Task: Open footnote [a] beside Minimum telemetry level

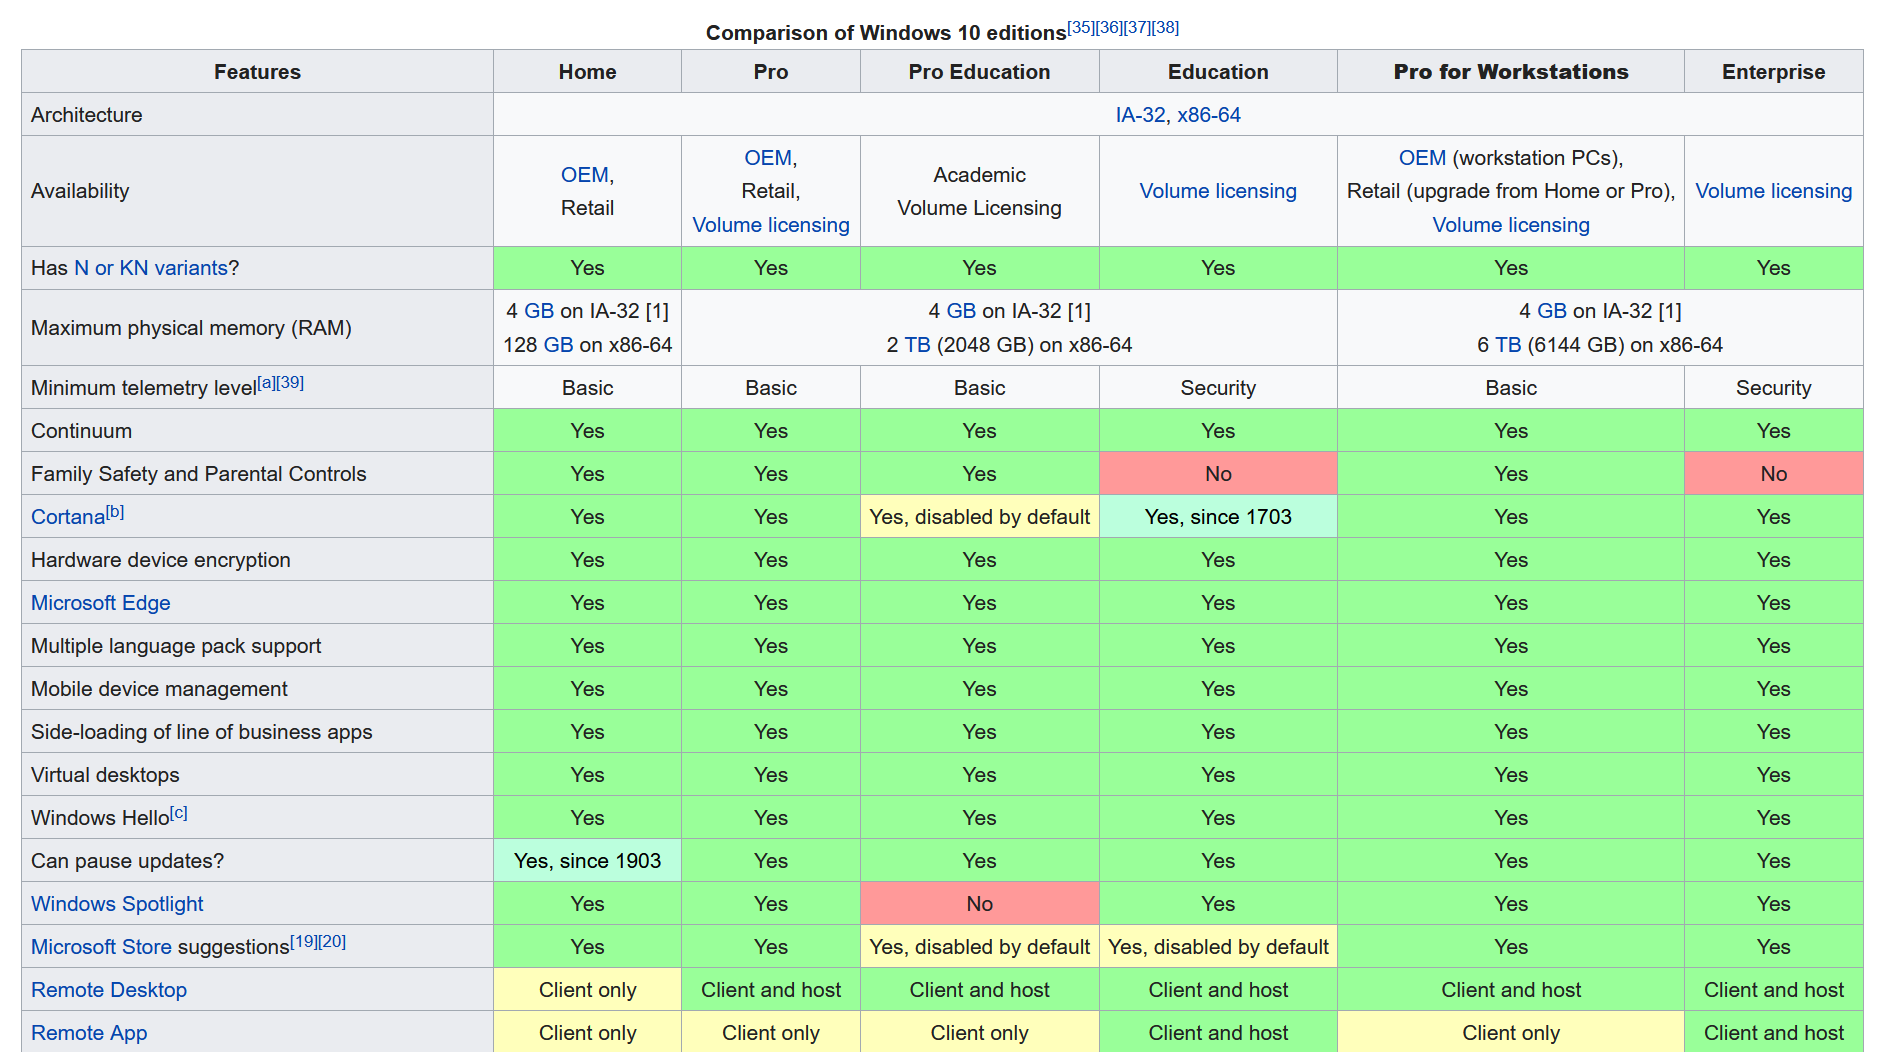Action: point(266,383)
